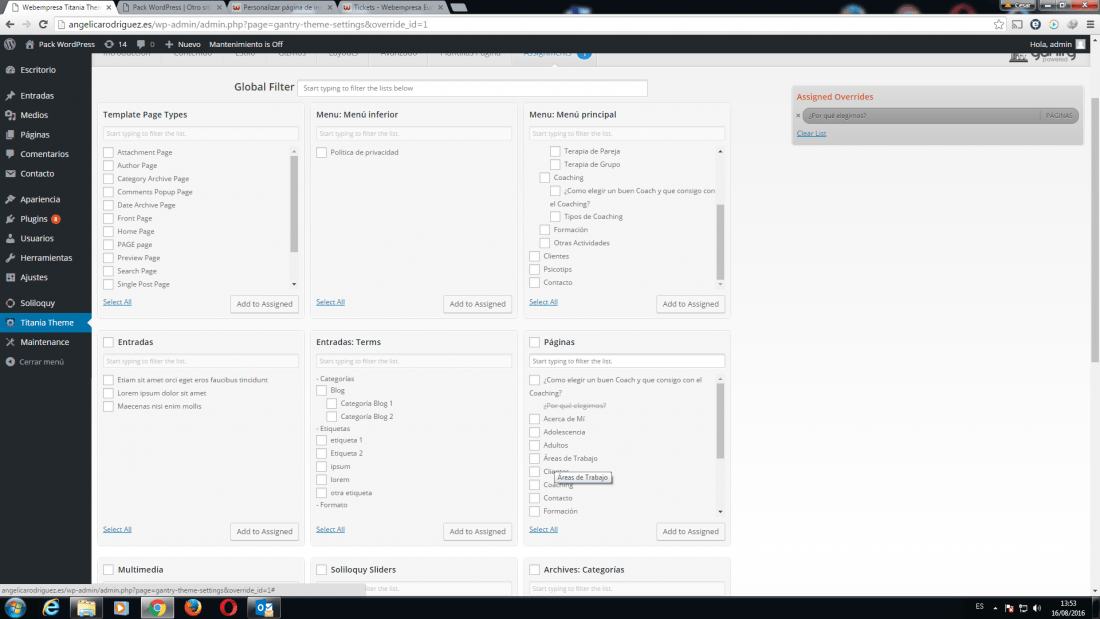Switch to Pack WordPress browser tab
1100x619 pixels.
coord(171,7)
